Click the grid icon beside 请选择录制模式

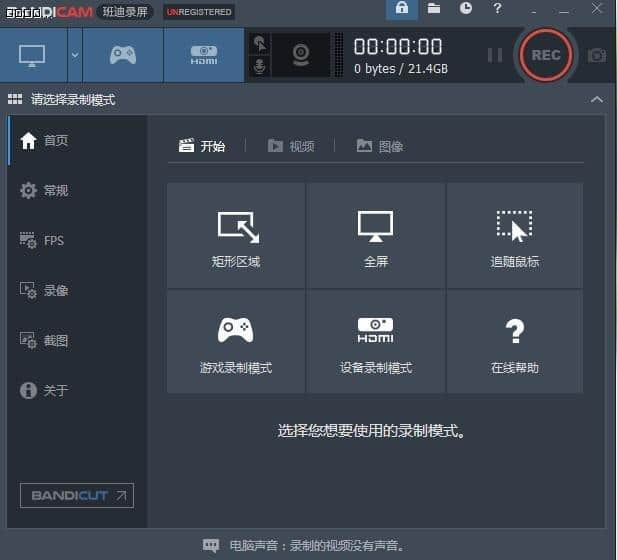pos(15,100)
